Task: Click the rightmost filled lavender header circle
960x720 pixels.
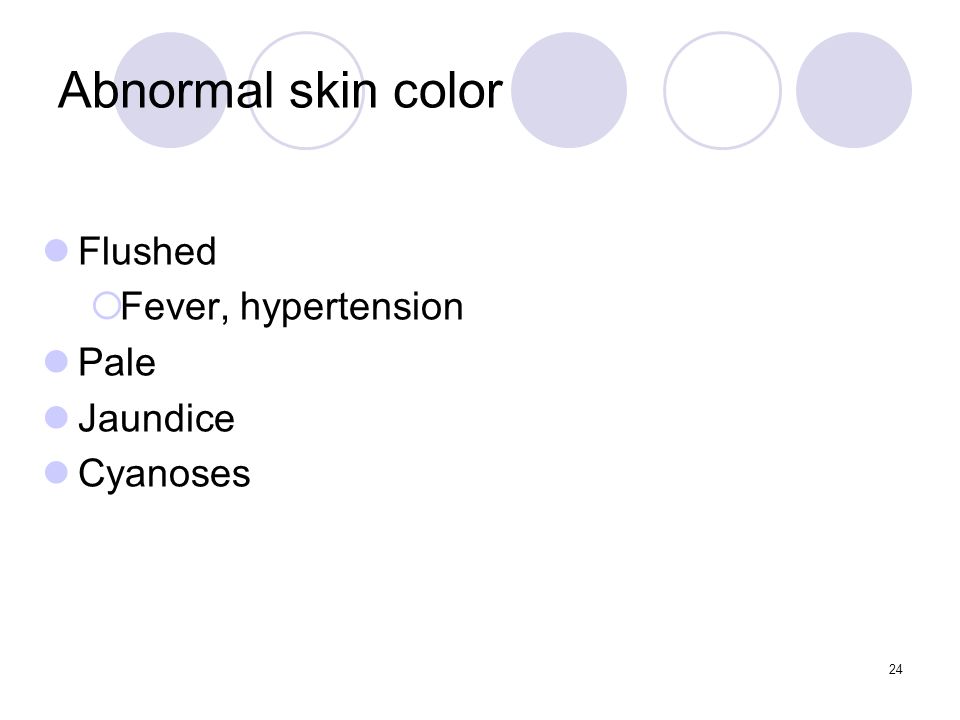Action: tap(853, 90)
